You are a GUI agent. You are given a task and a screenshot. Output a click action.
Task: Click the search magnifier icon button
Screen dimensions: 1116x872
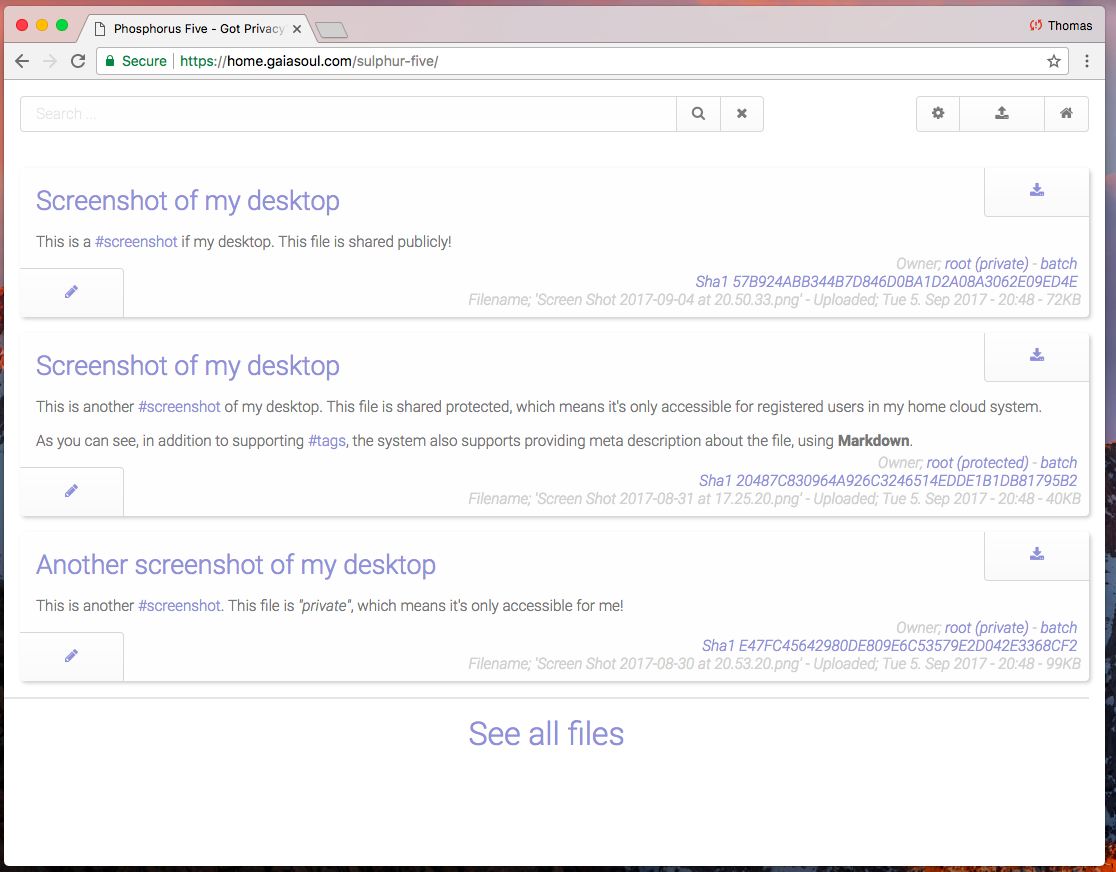click(x=698, y=114)
